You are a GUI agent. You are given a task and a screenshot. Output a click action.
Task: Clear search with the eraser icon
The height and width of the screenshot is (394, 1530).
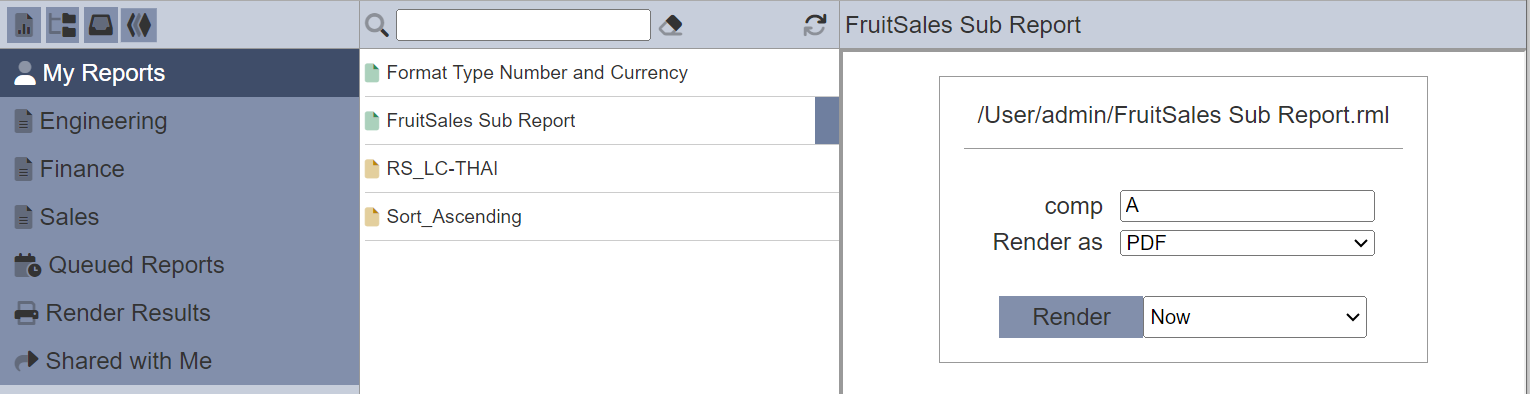[672, 25]
